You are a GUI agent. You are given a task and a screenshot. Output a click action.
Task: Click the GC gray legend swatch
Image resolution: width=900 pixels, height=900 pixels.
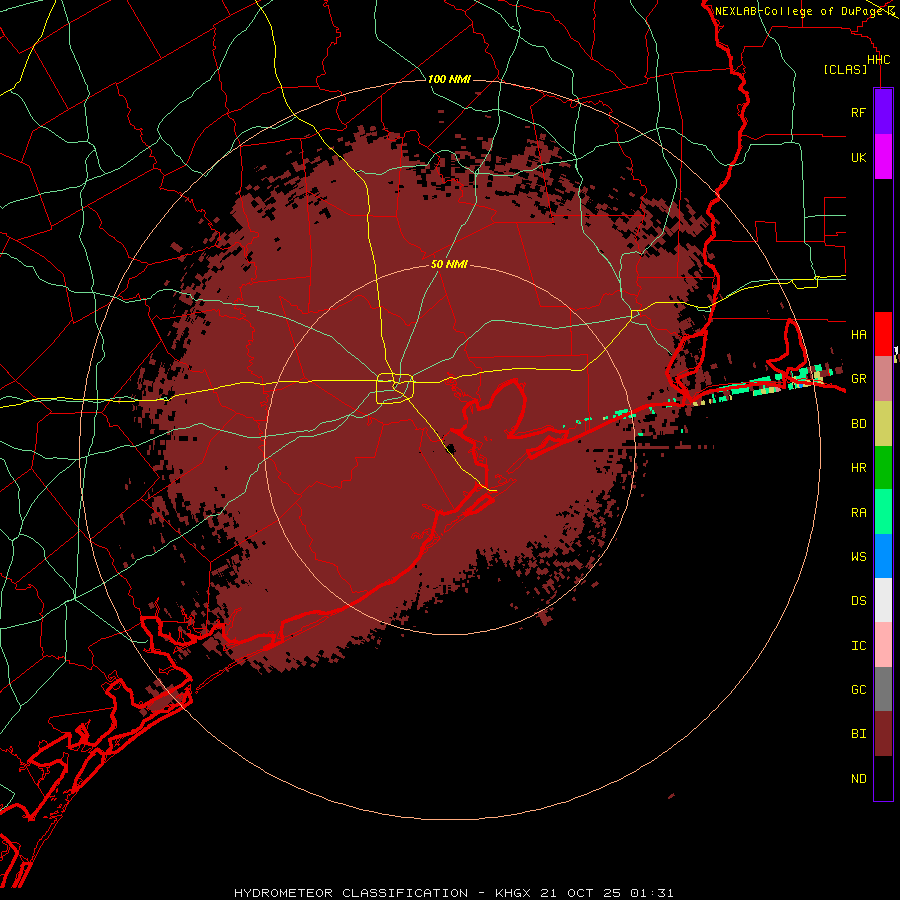point(883,689)
